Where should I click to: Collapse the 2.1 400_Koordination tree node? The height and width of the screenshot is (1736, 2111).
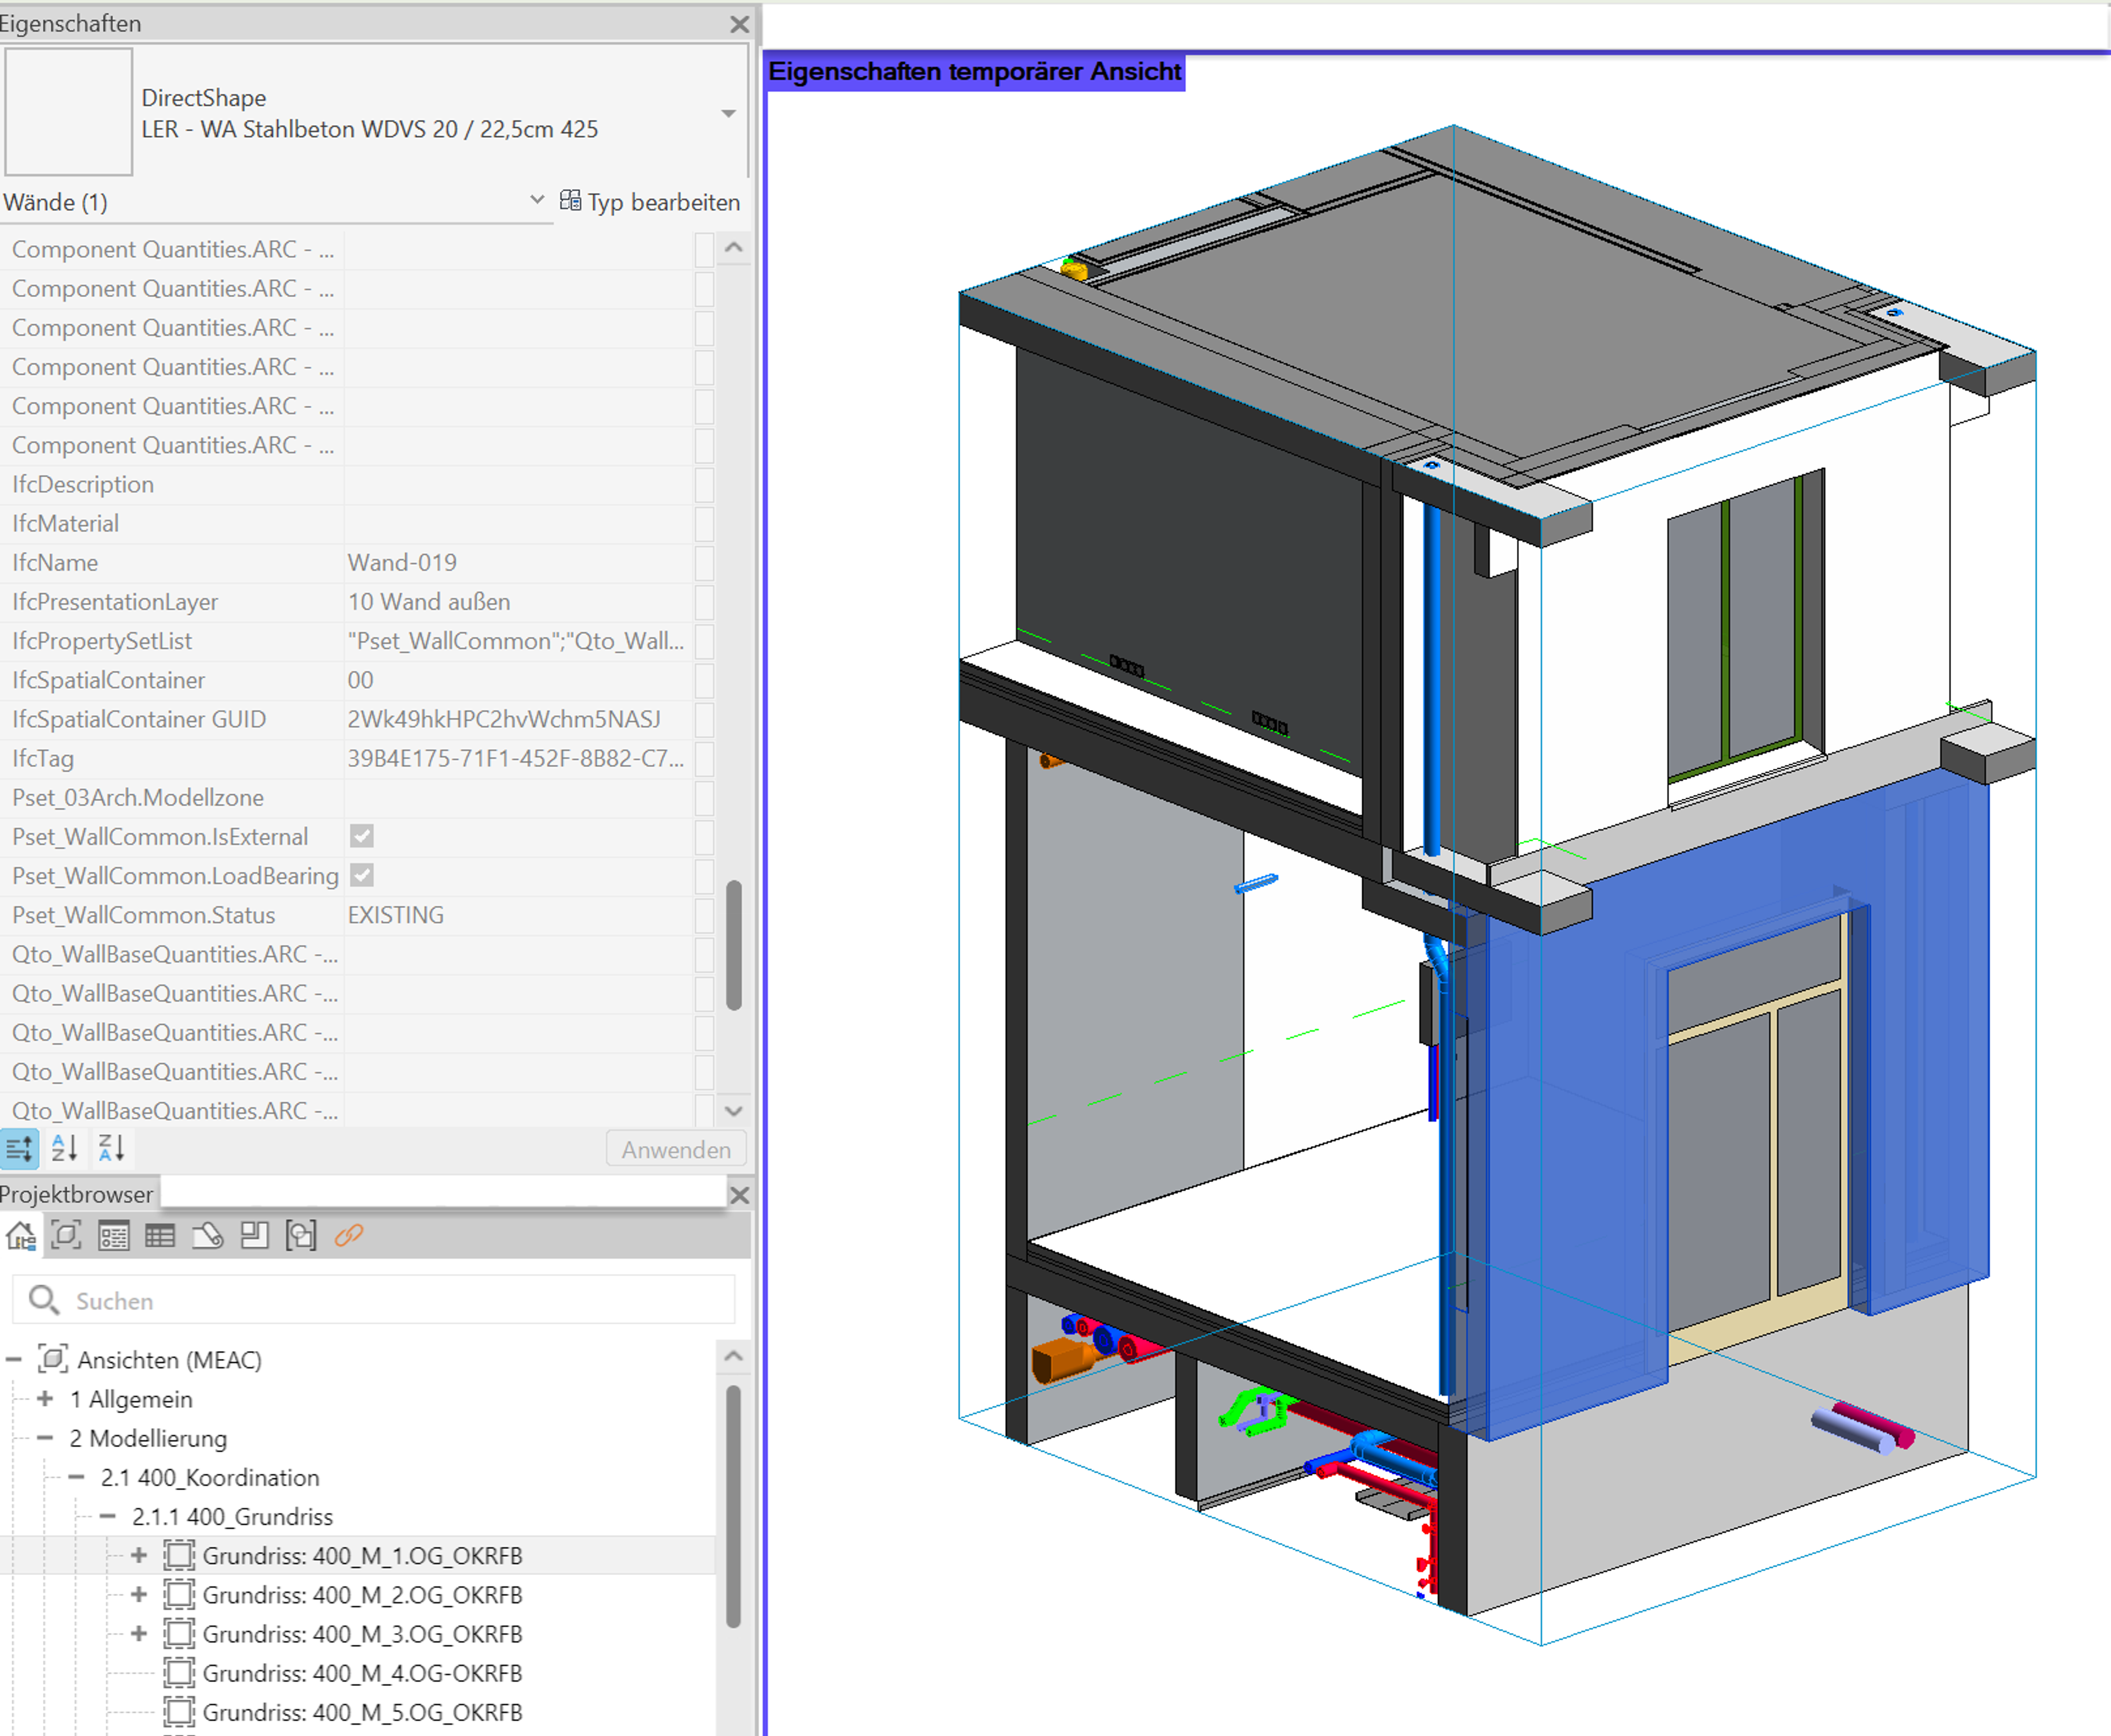76,1477
